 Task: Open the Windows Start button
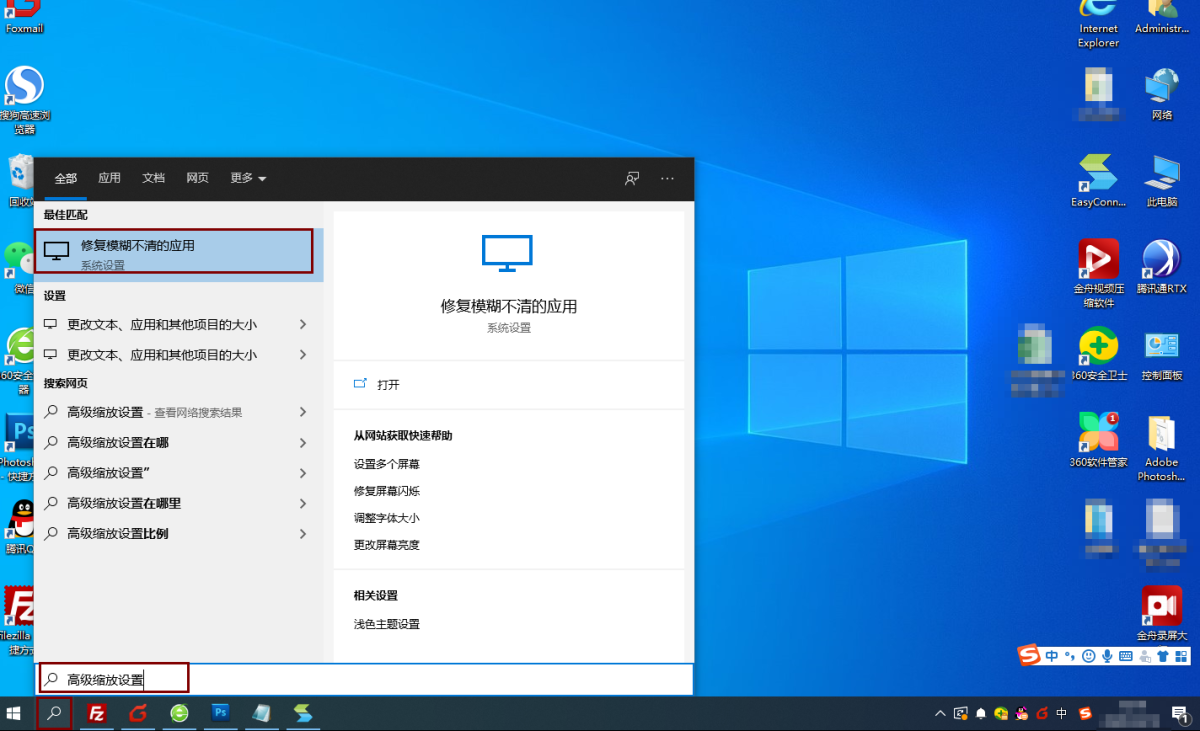click(x=15, y=713)
